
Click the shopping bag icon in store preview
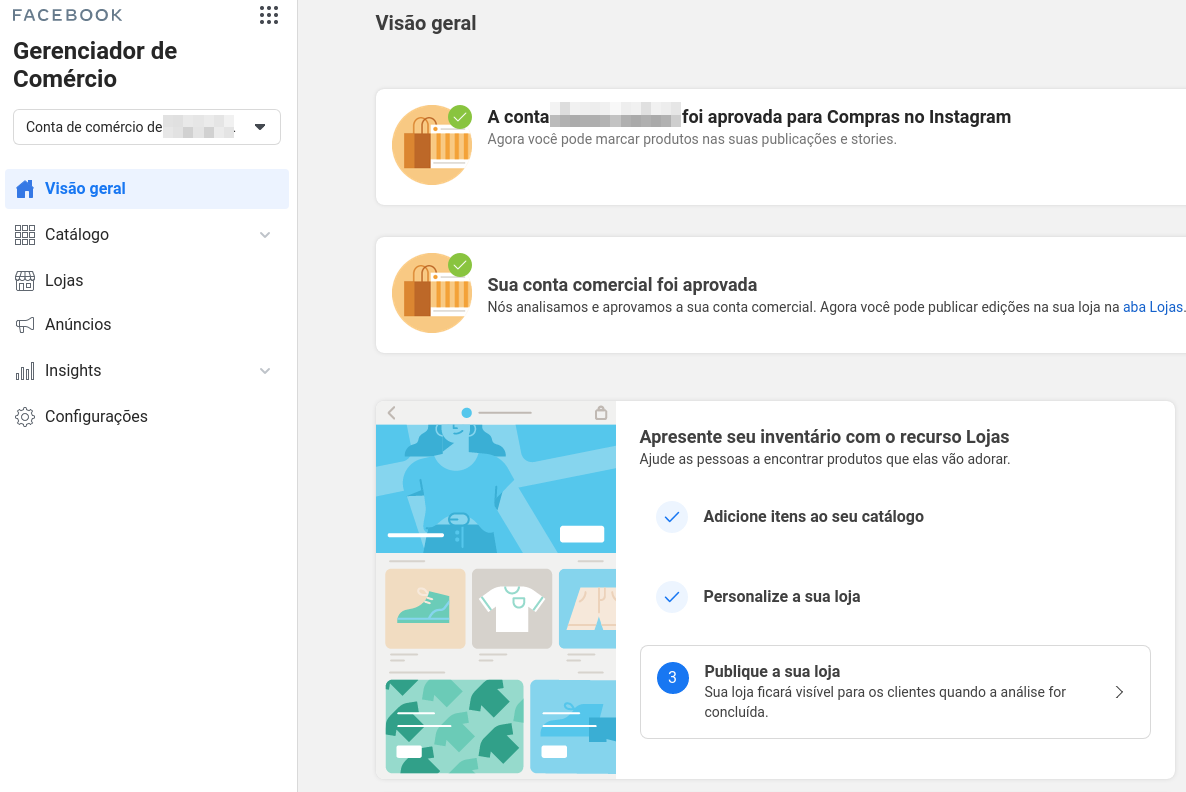(x=601, y=412)
